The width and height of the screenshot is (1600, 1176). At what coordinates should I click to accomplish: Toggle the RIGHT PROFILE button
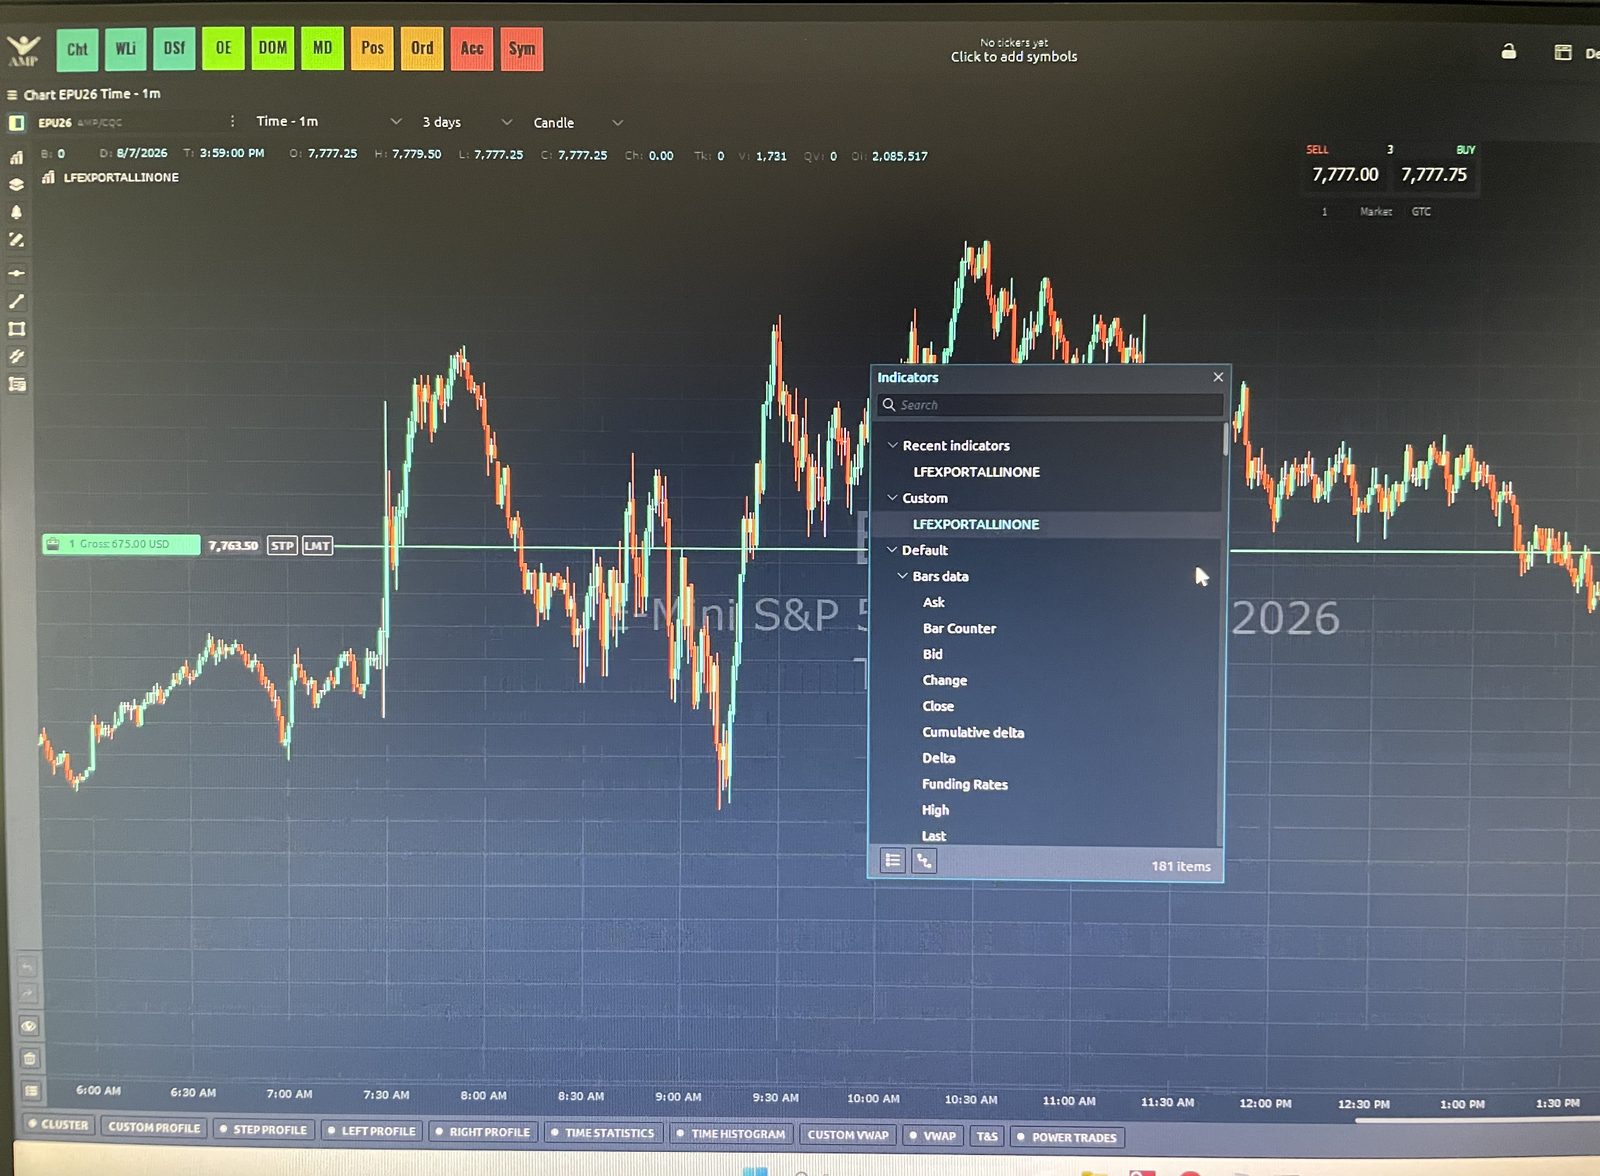coord(482,1132)
